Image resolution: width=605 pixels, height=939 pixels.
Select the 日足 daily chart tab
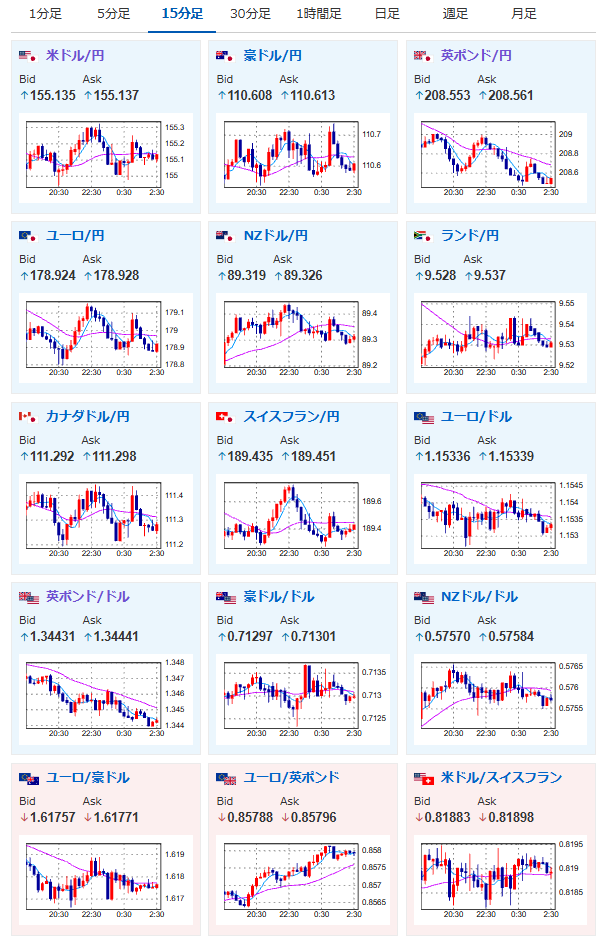point(387,14)
